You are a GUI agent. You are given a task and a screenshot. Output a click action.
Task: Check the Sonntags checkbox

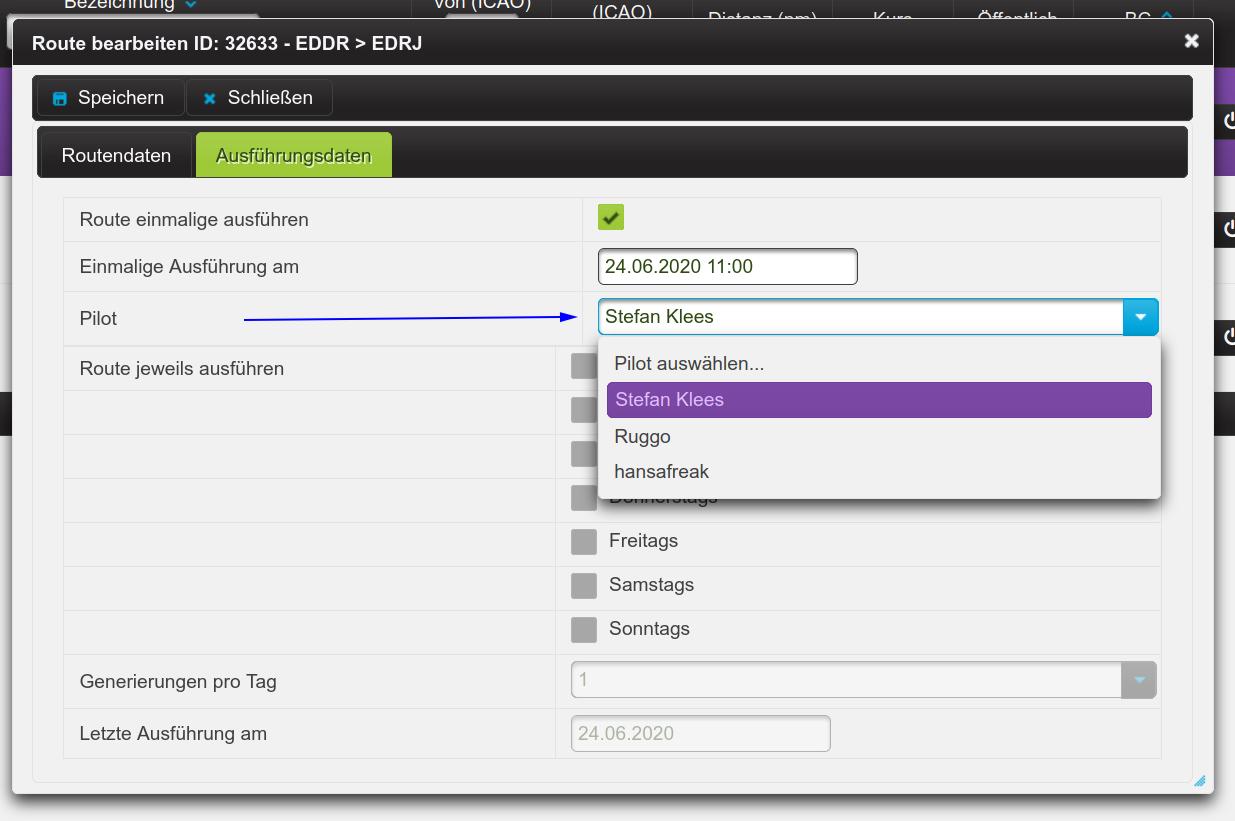584,629
